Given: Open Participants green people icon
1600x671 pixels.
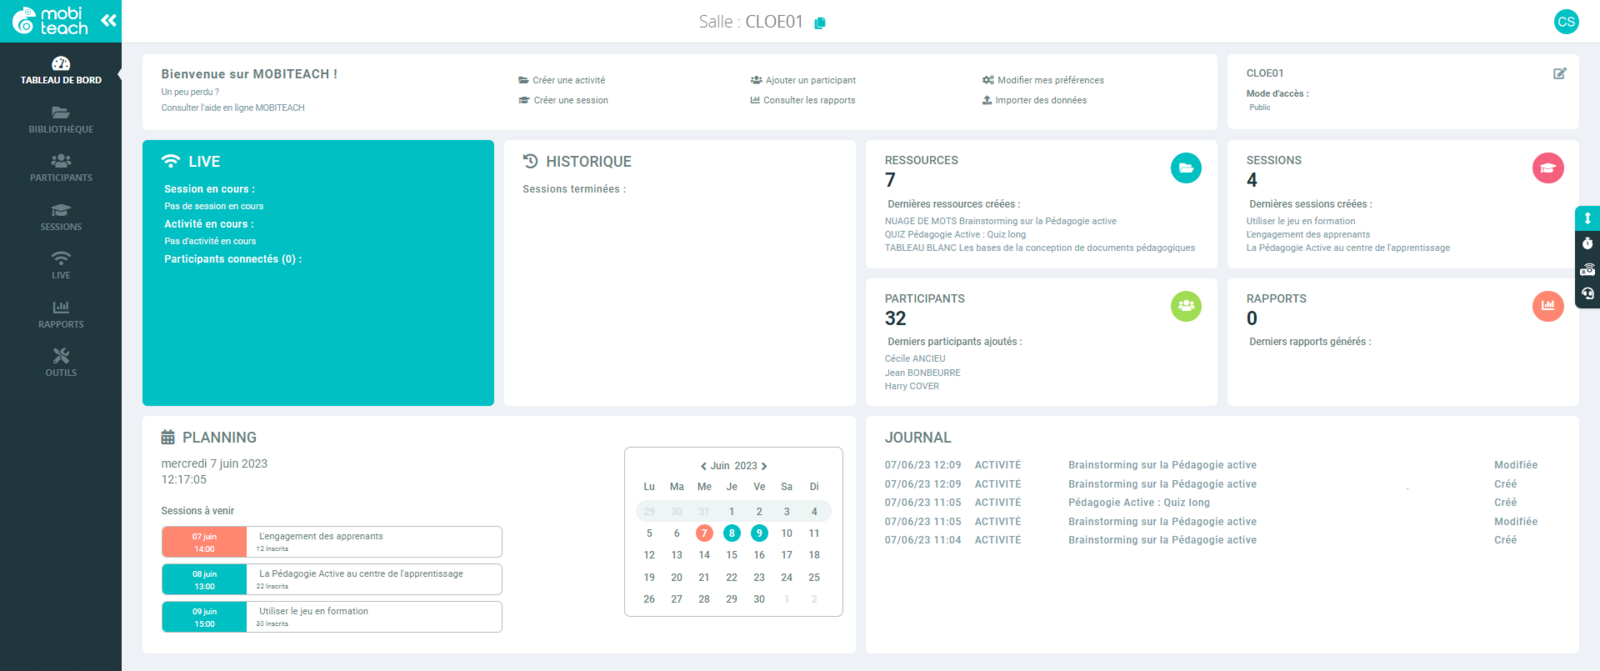Looking at the screenshot, I should click(x=1186, y=306).
